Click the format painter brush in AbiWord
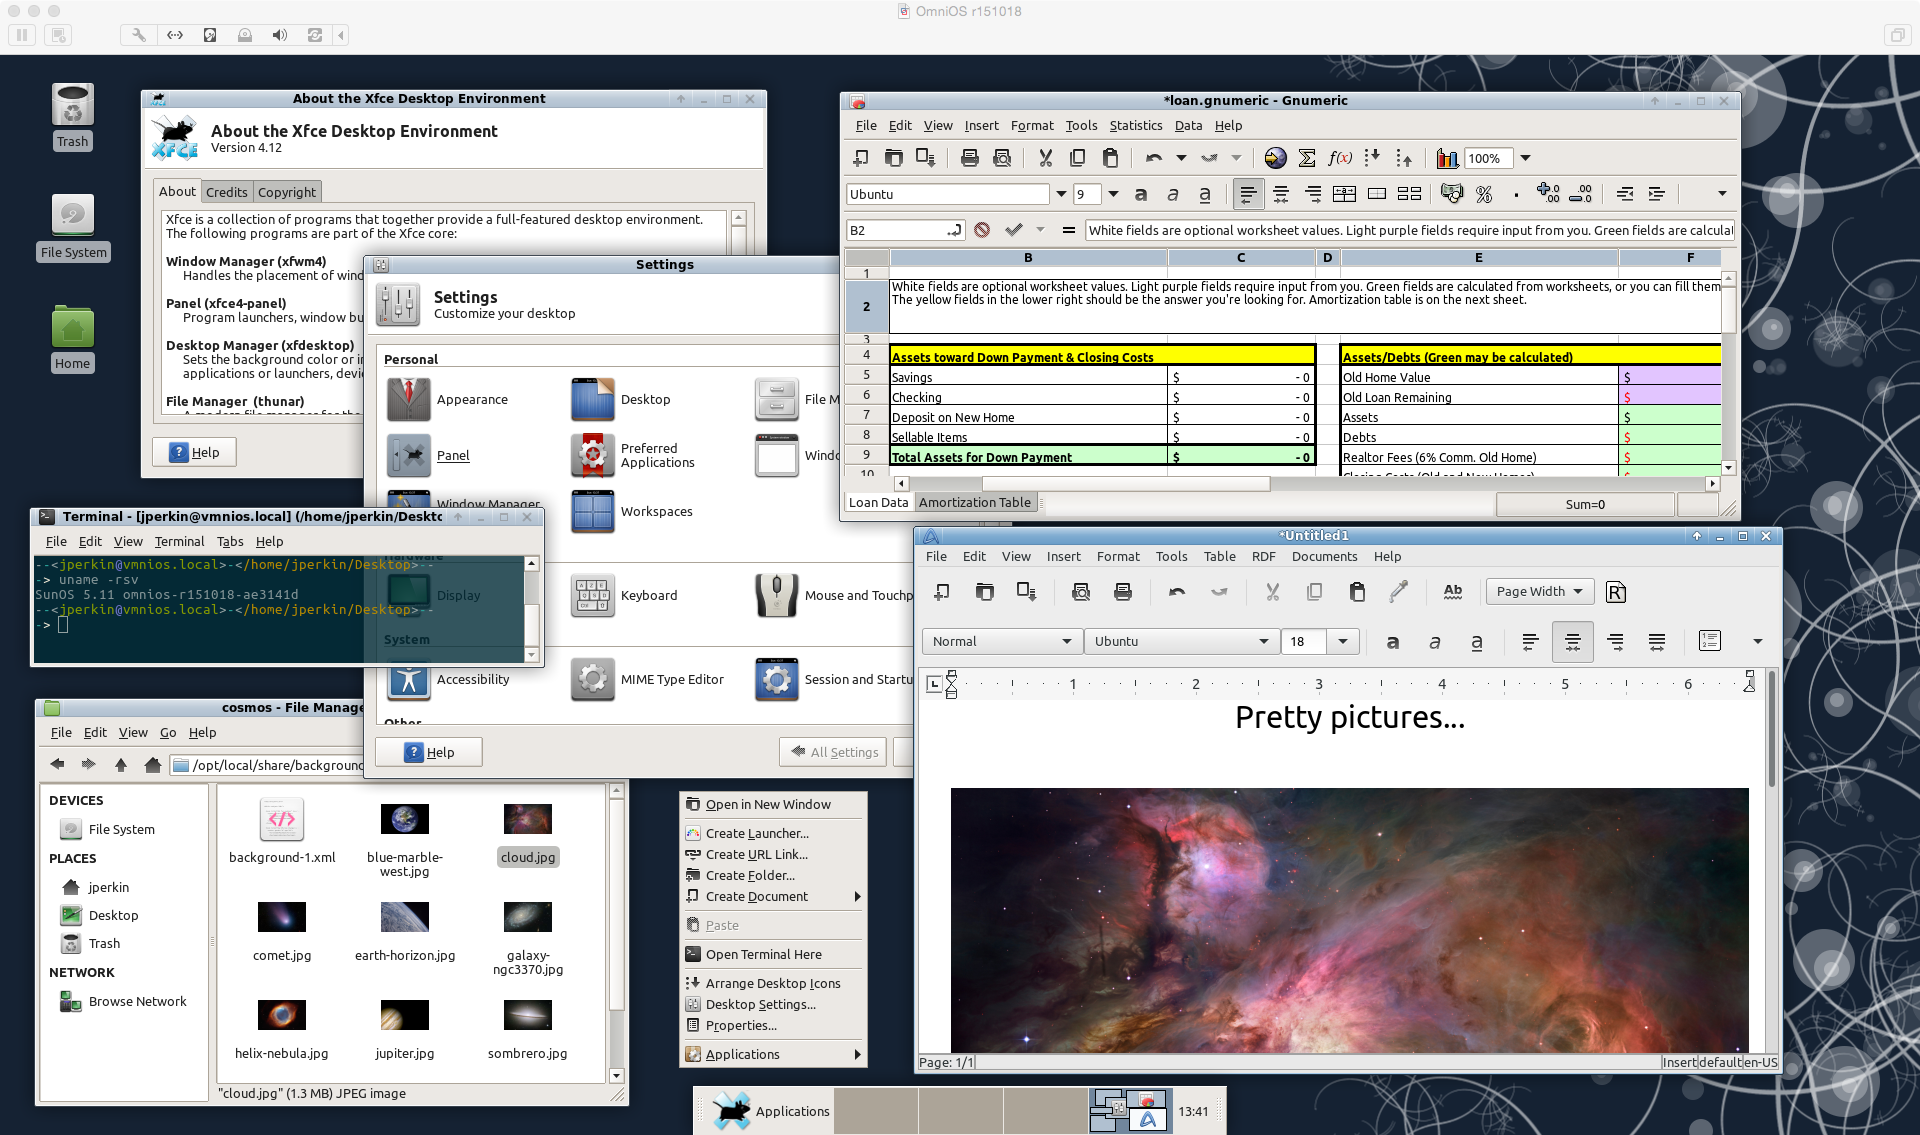 [1398, 592]
